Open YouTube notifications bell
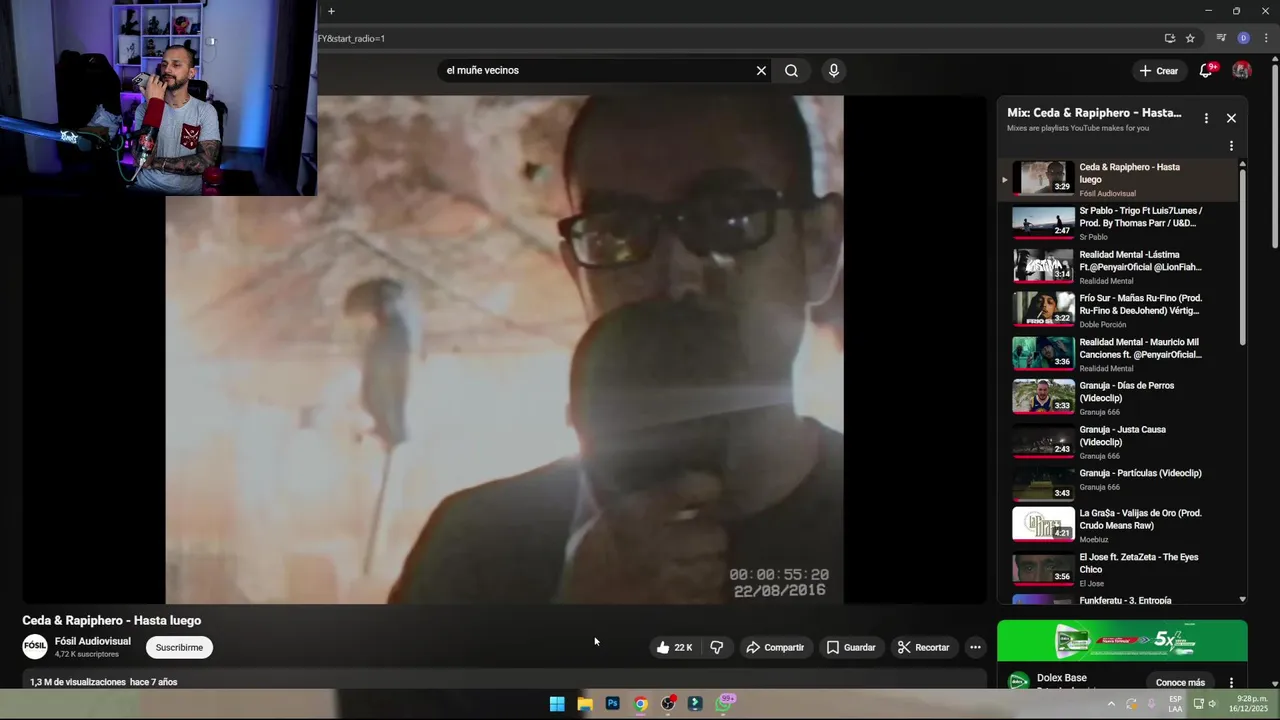Viewport: 1280px width, 720px height. [x=1206, y=70]
